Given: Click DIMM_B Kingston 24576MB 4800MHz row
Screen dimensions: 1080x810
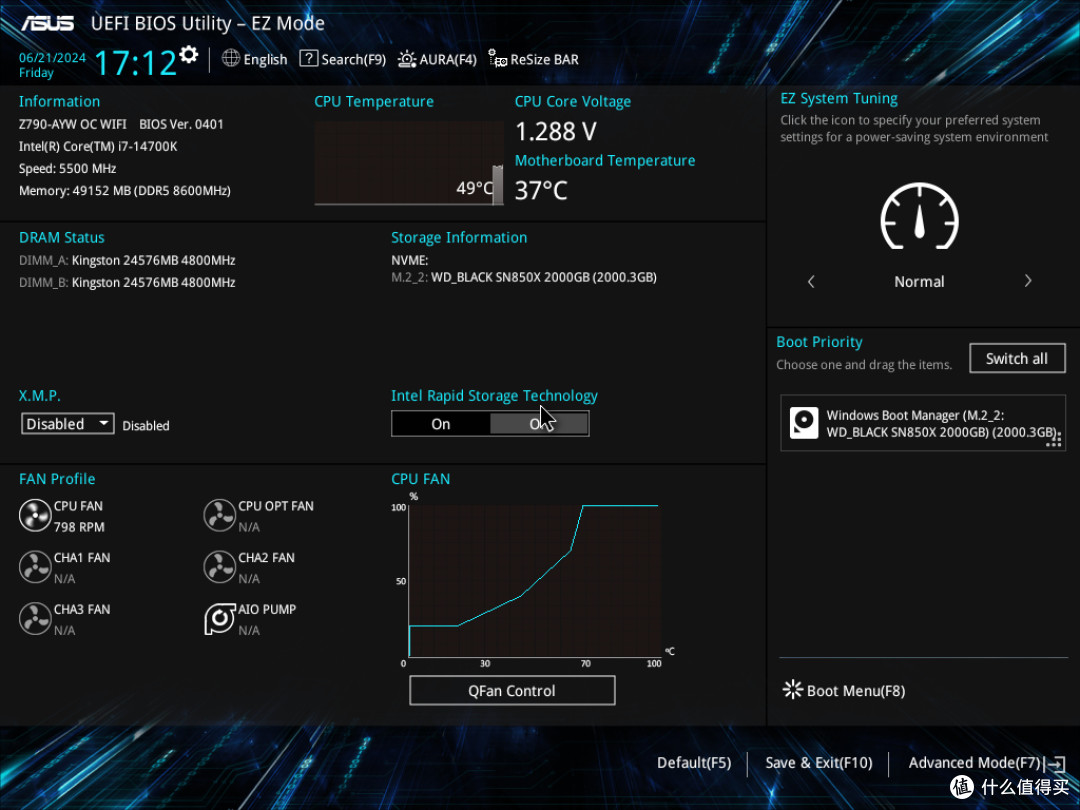Looking at the screenshot, I should pyautogui.click(x=127, y=282).
